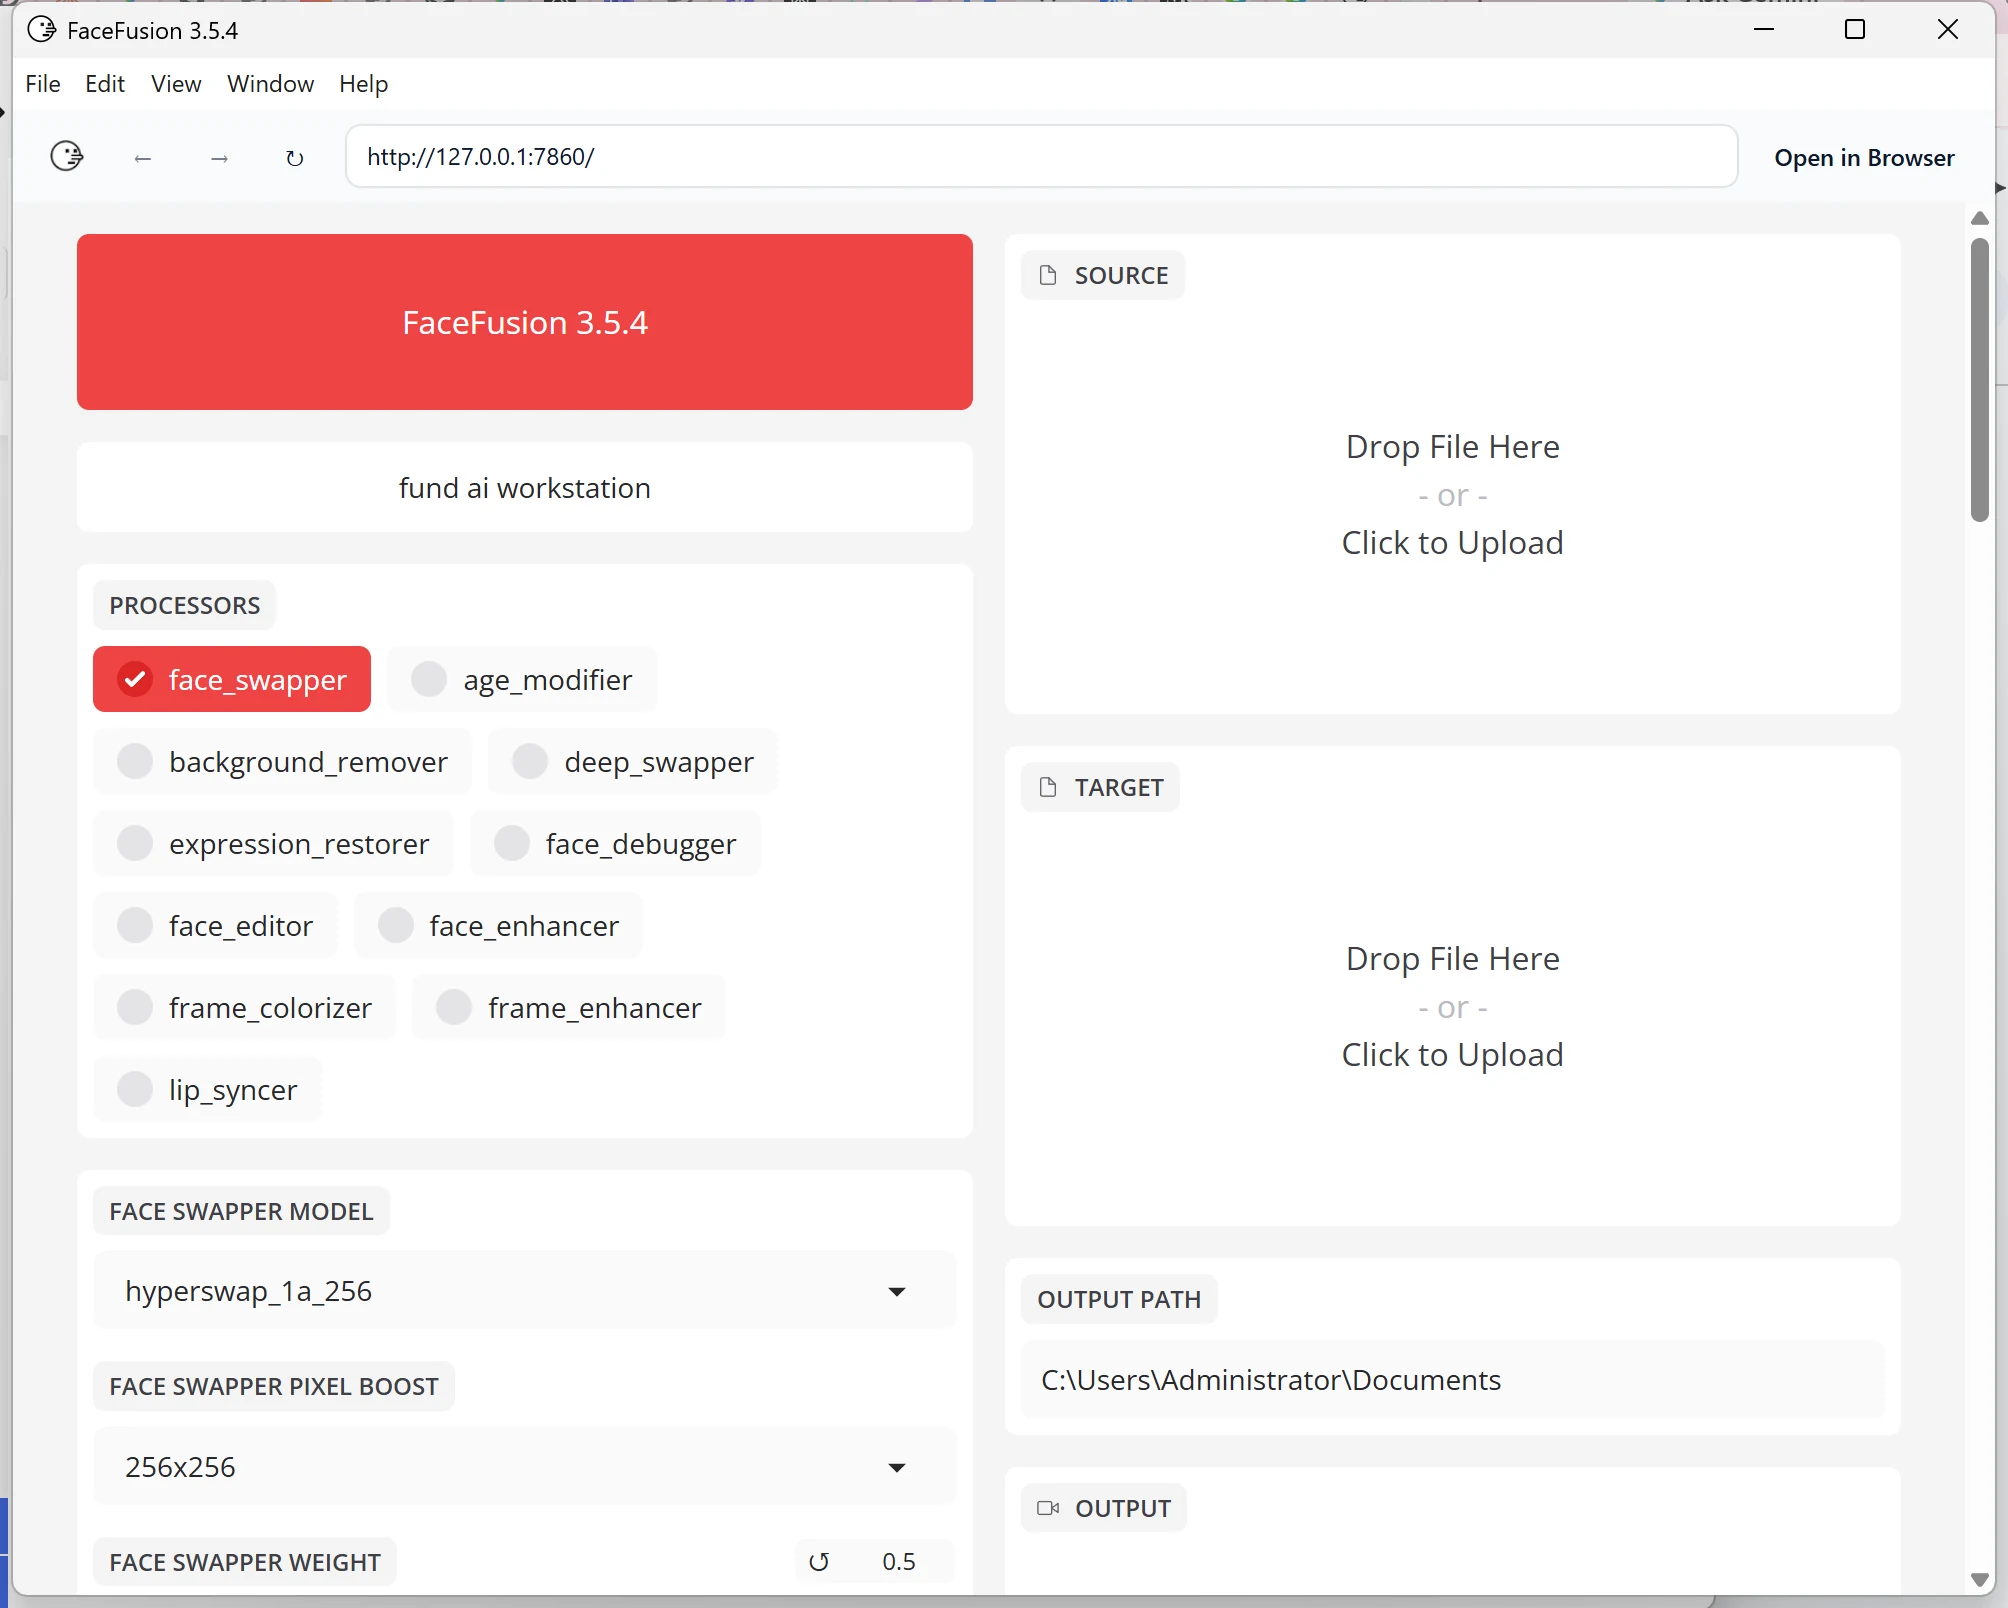The image size is (2008, 1608).
Task: Open the Window menu
Action: point(270,84)
